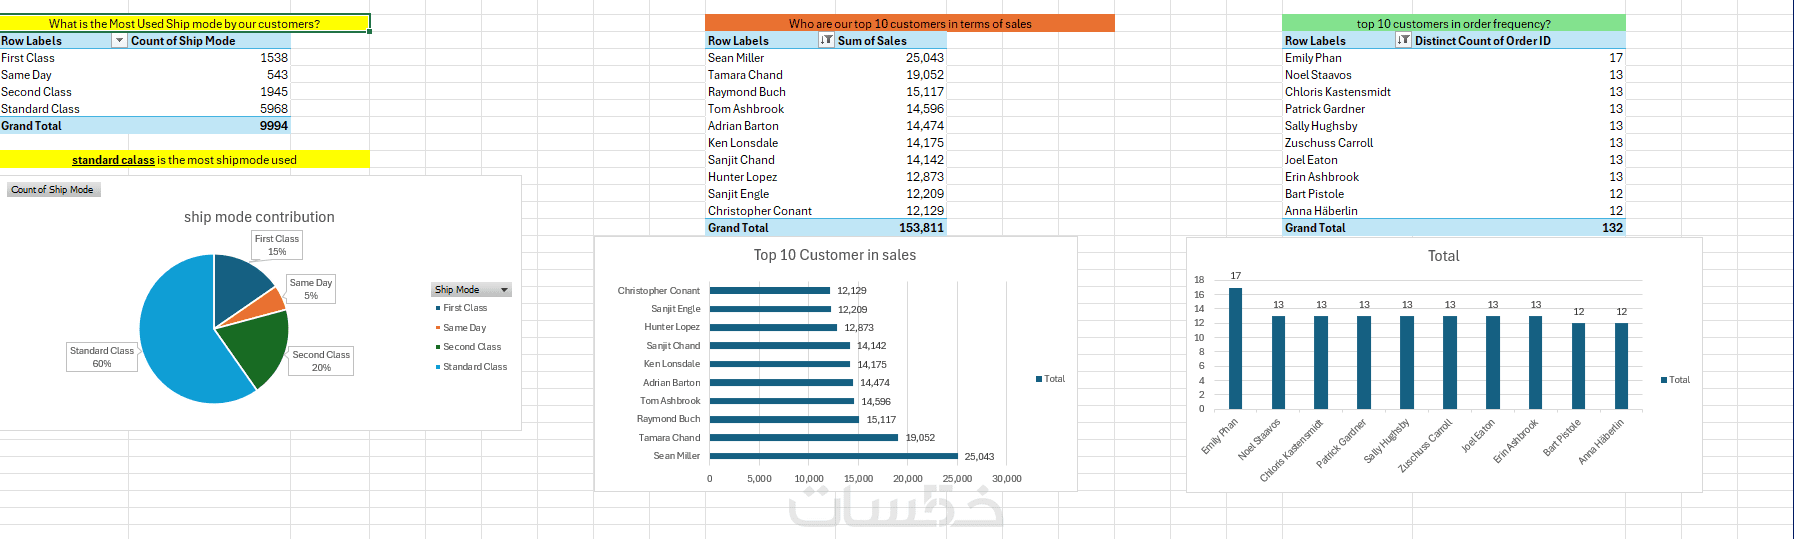
Task: Select the 'ship mode contribution' chart title
Action: click(x=259, y=217)
